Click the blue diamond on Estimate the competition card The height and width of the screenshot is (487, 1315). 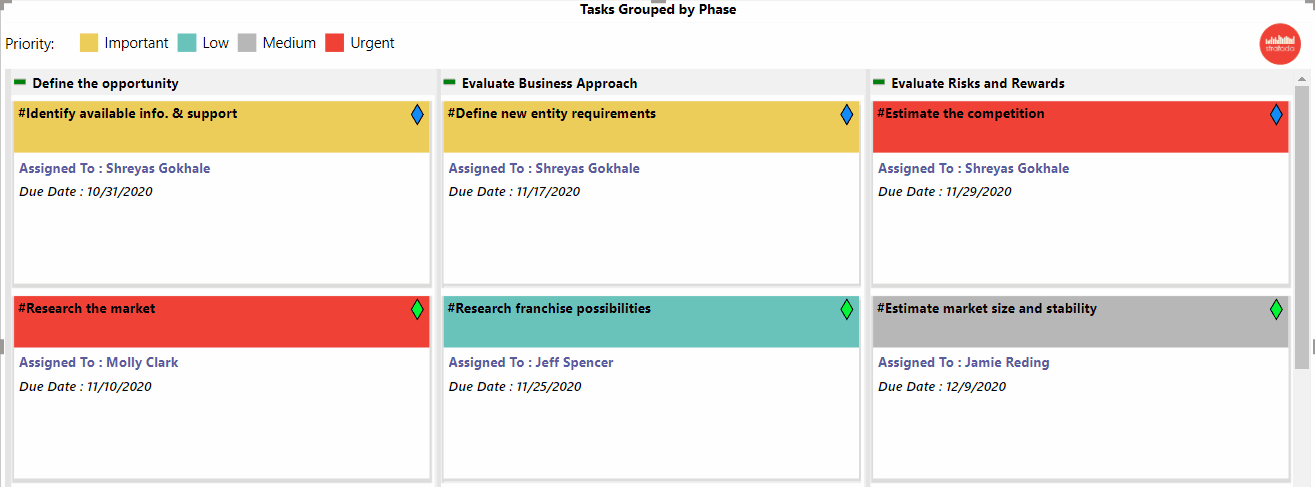pos(1276,115)
